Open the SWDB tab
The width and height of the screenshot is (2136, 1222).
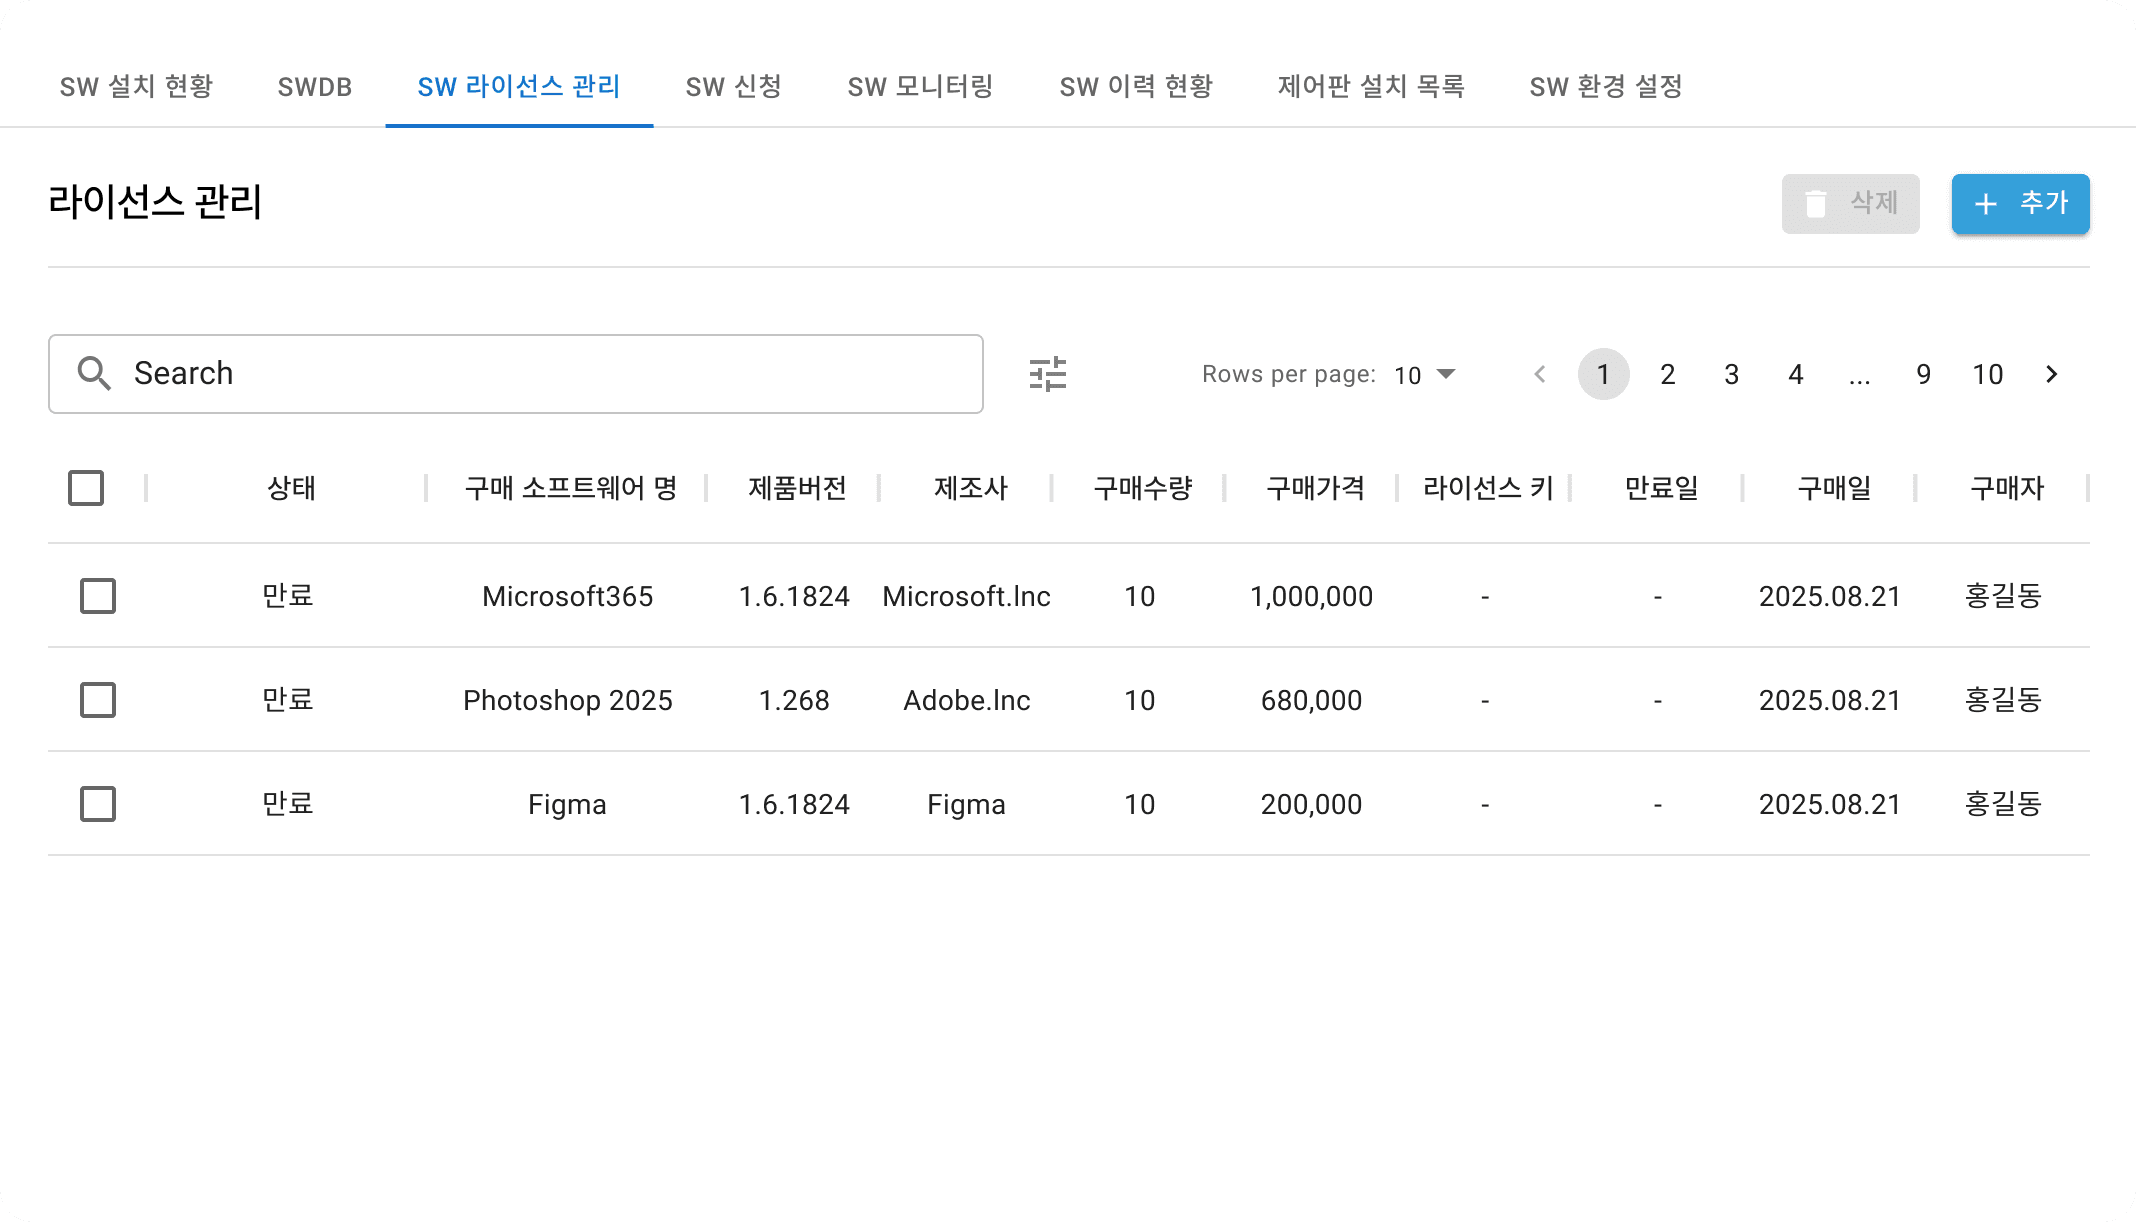(x=314, y=87)
